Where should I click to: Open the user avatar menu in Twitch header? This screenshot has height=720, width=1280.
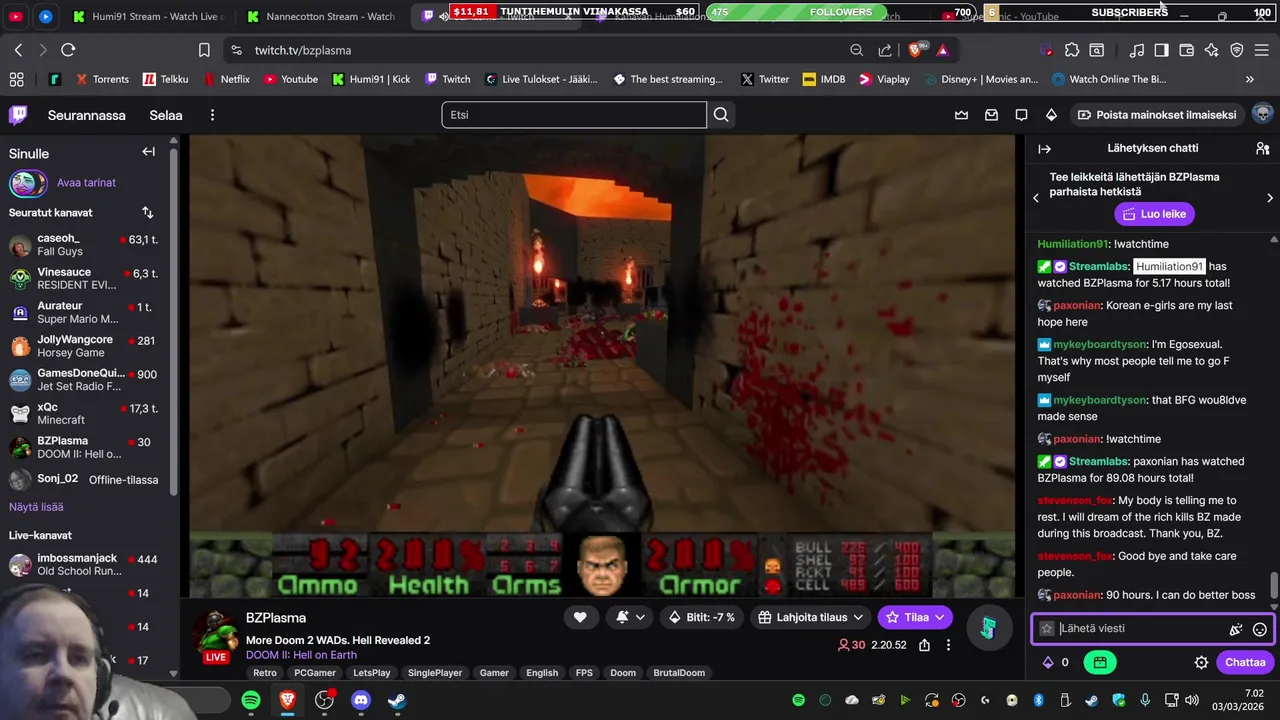coord(1262,114)
